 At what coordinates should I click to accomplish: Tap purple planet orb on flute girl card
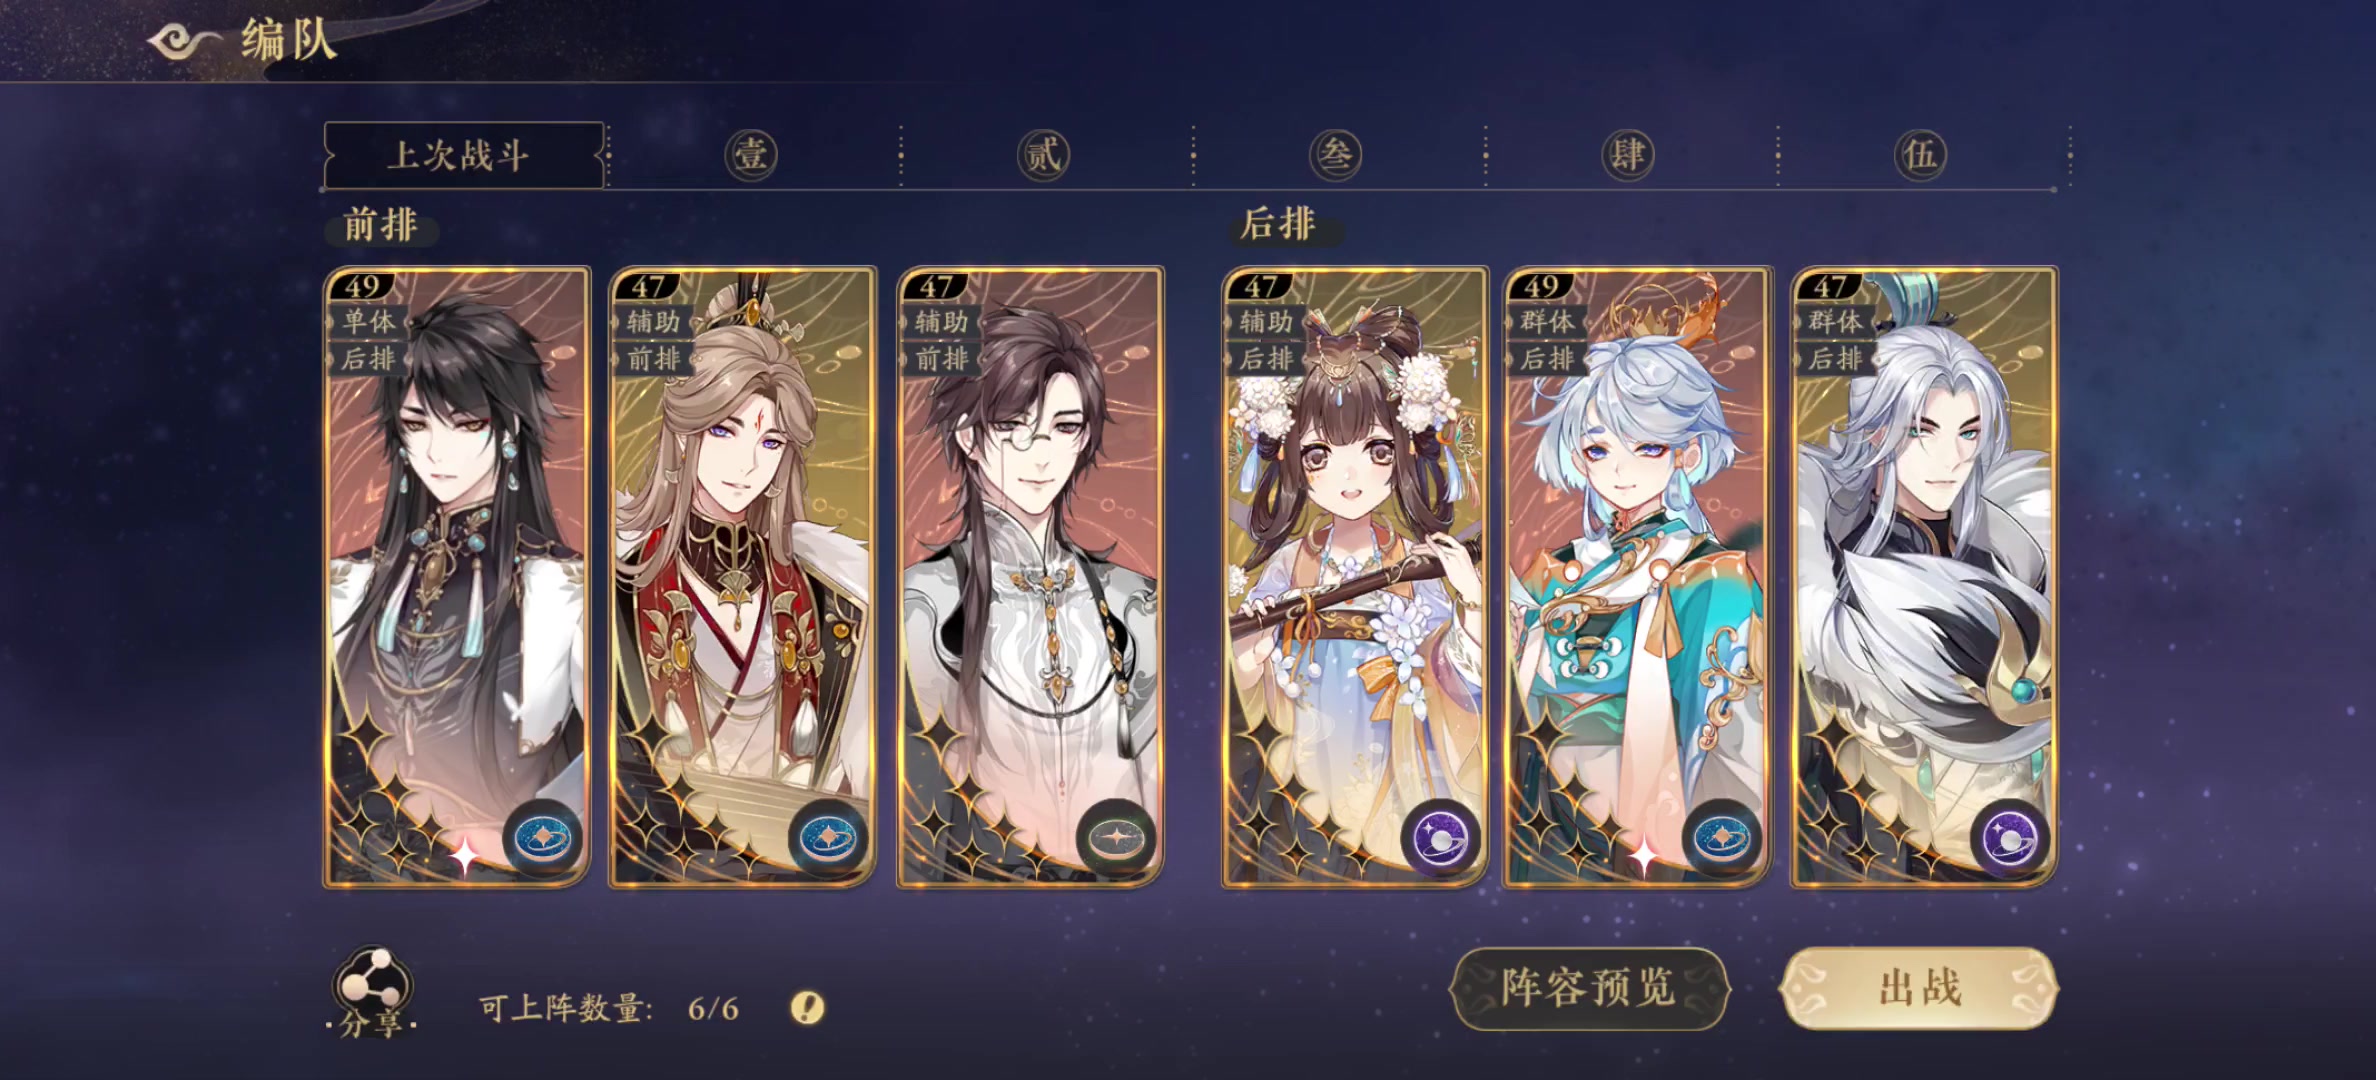1440,838
